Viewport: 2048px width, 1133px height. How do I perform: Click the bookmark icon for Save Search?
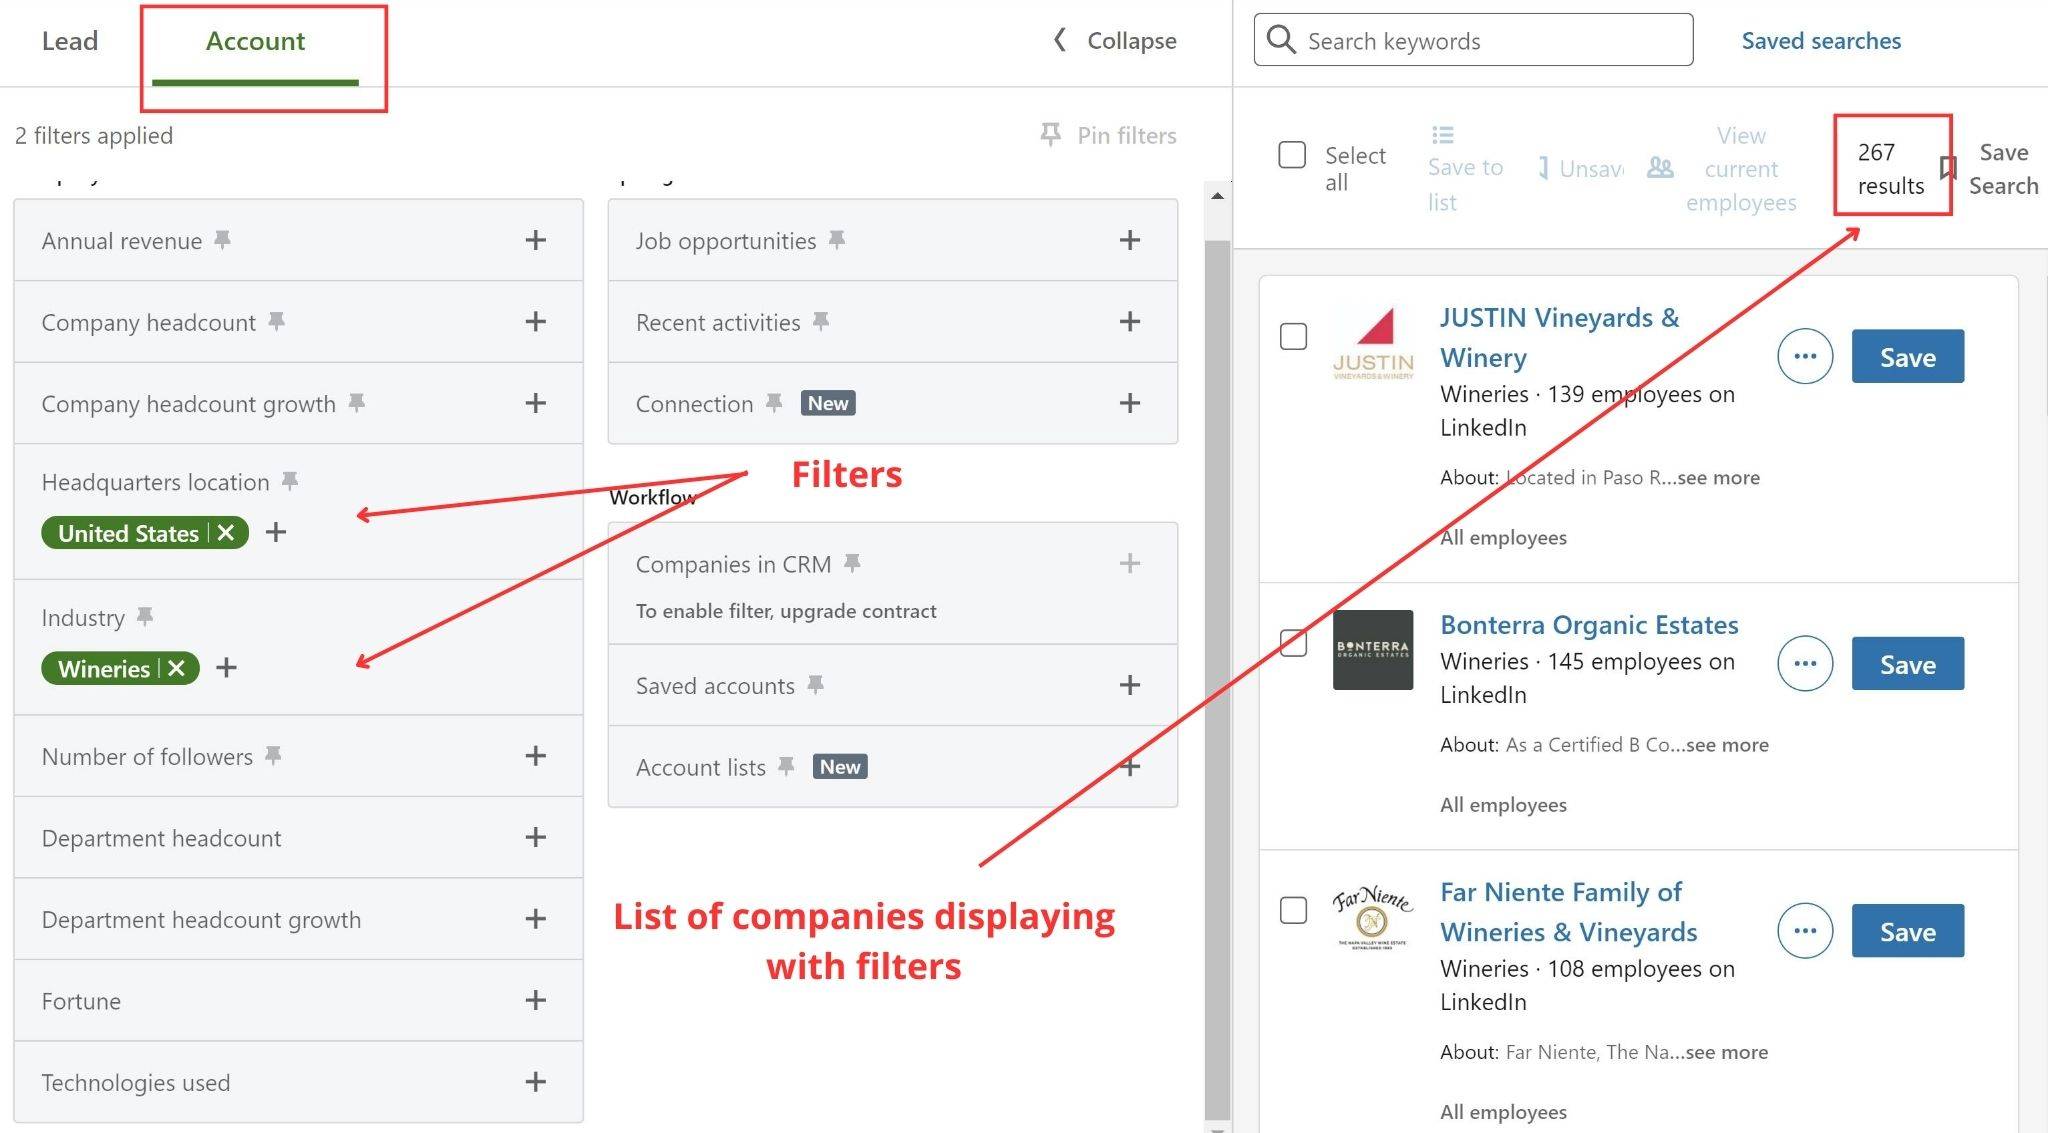click(x=1947, y=168)
